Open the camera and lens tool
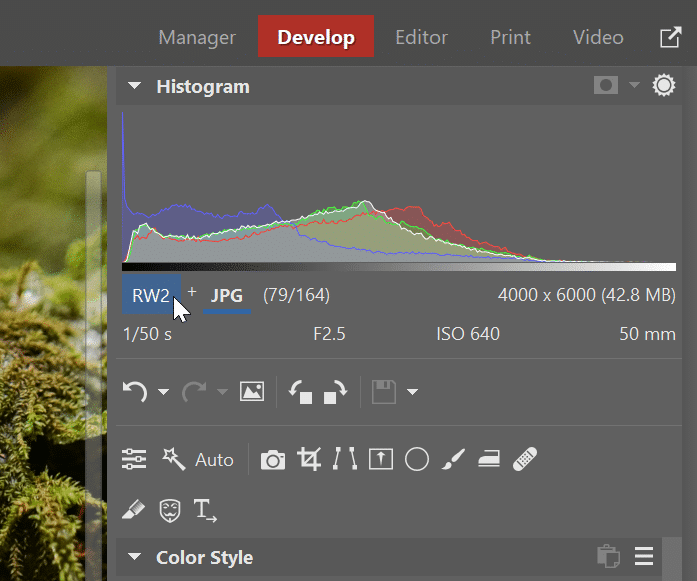This screenshot has height=581, width=697. [273, 460]
